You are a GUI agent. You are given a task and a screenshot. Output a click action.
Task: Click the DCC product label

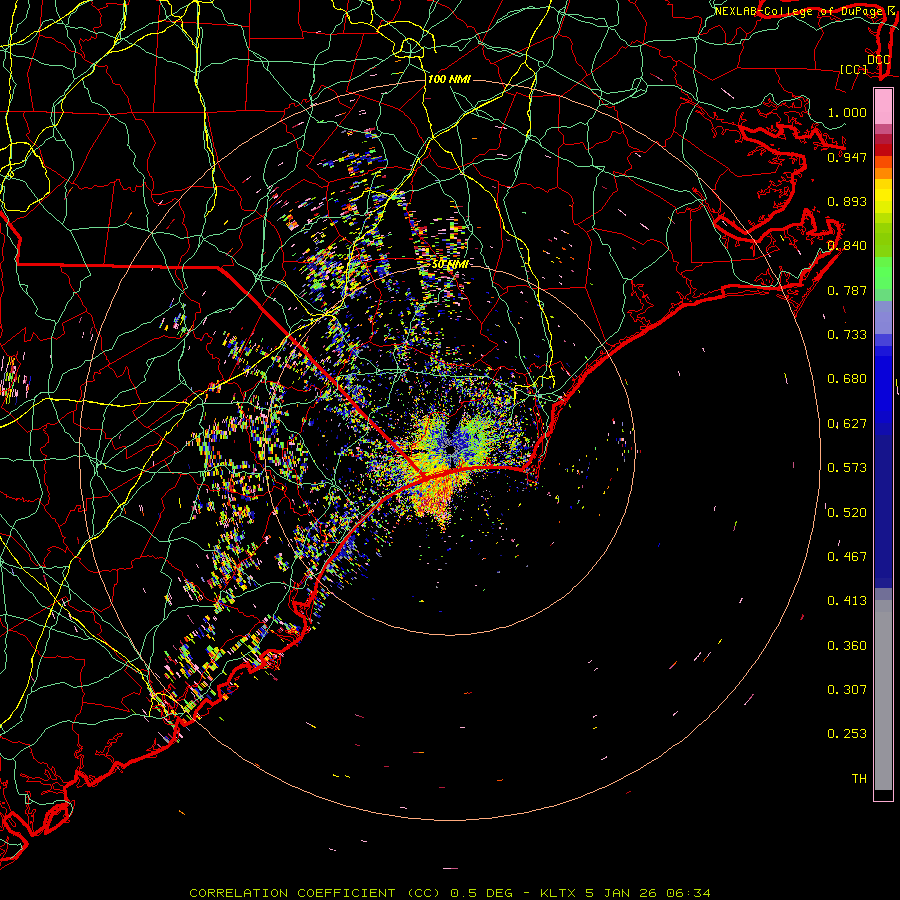pos(878,60)
